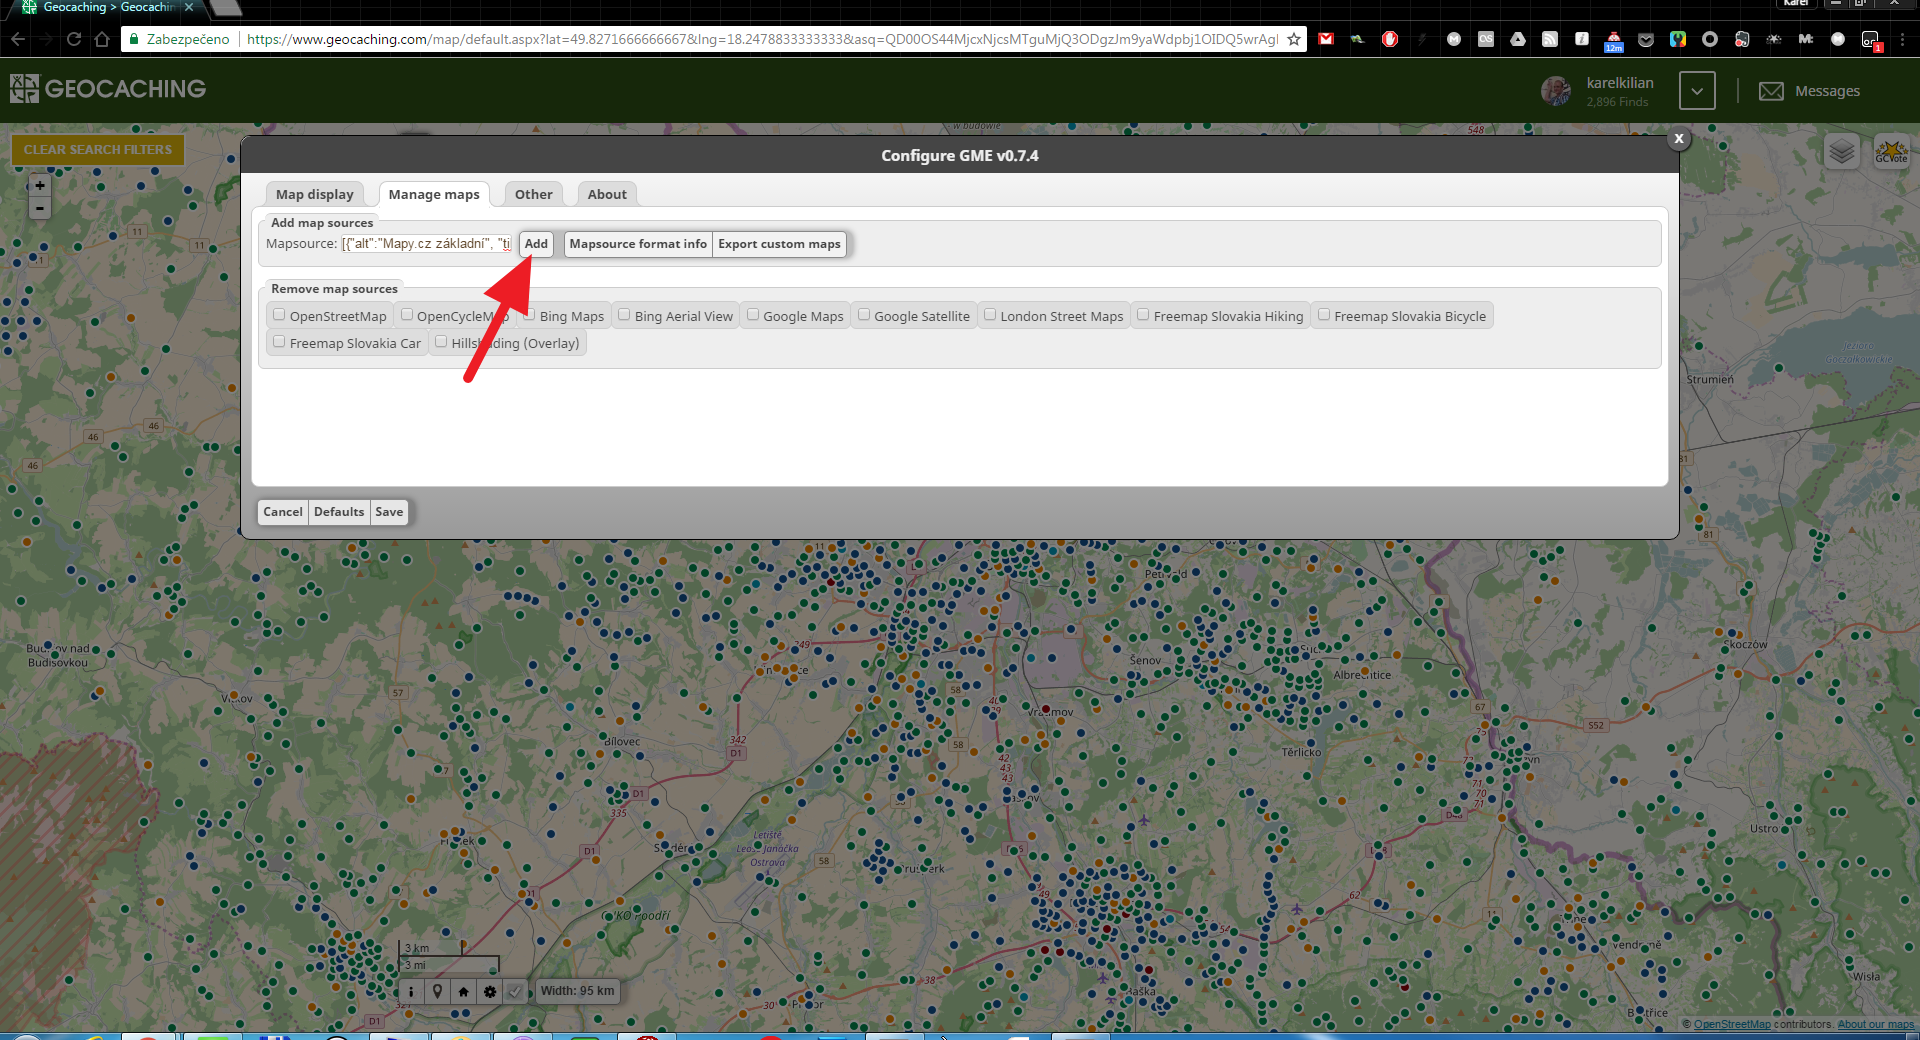Zoom out with the map minus control
Image resolution: width=1920 pixels, height=1040 pixels.
40,208
